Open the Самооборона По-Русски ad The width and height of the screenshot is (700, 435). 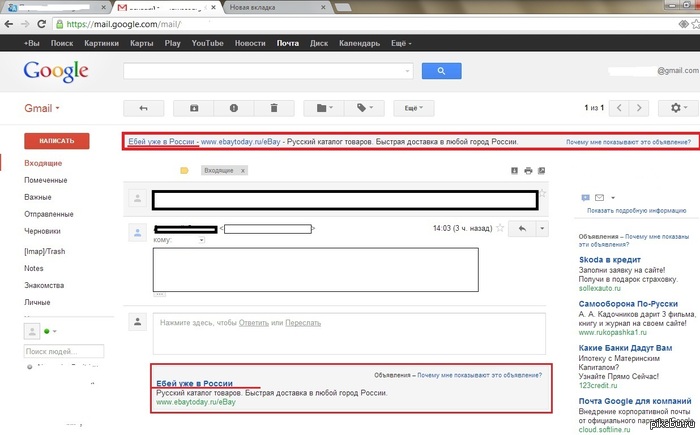coord(628,304)
